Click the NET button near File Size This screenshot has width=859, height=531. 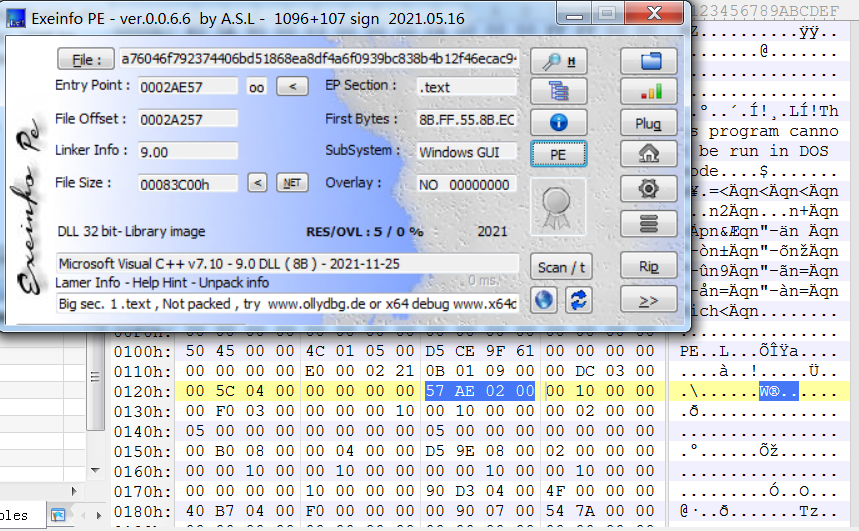click(x=291, y=183)
